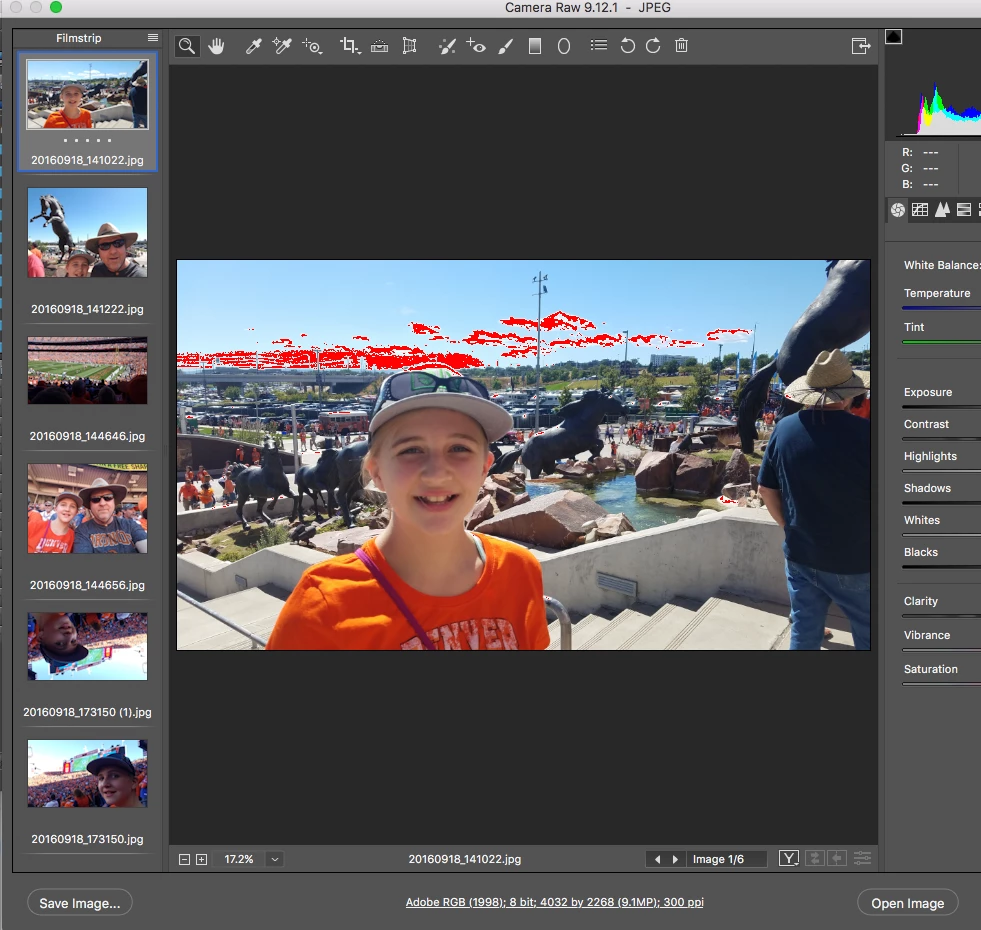Viewport: 981px width, 930px height.
Task: Open the zoom level dropdown
Action: pyautogui.click(x=275, y=859)
